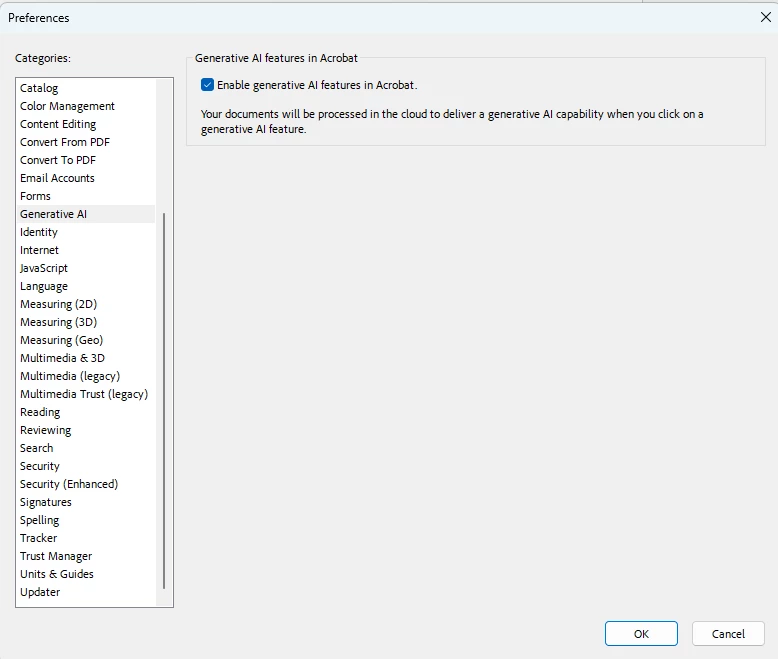Close the Preferences window
The height and width of the screenshot is (659, 778).
click(766, 17)
